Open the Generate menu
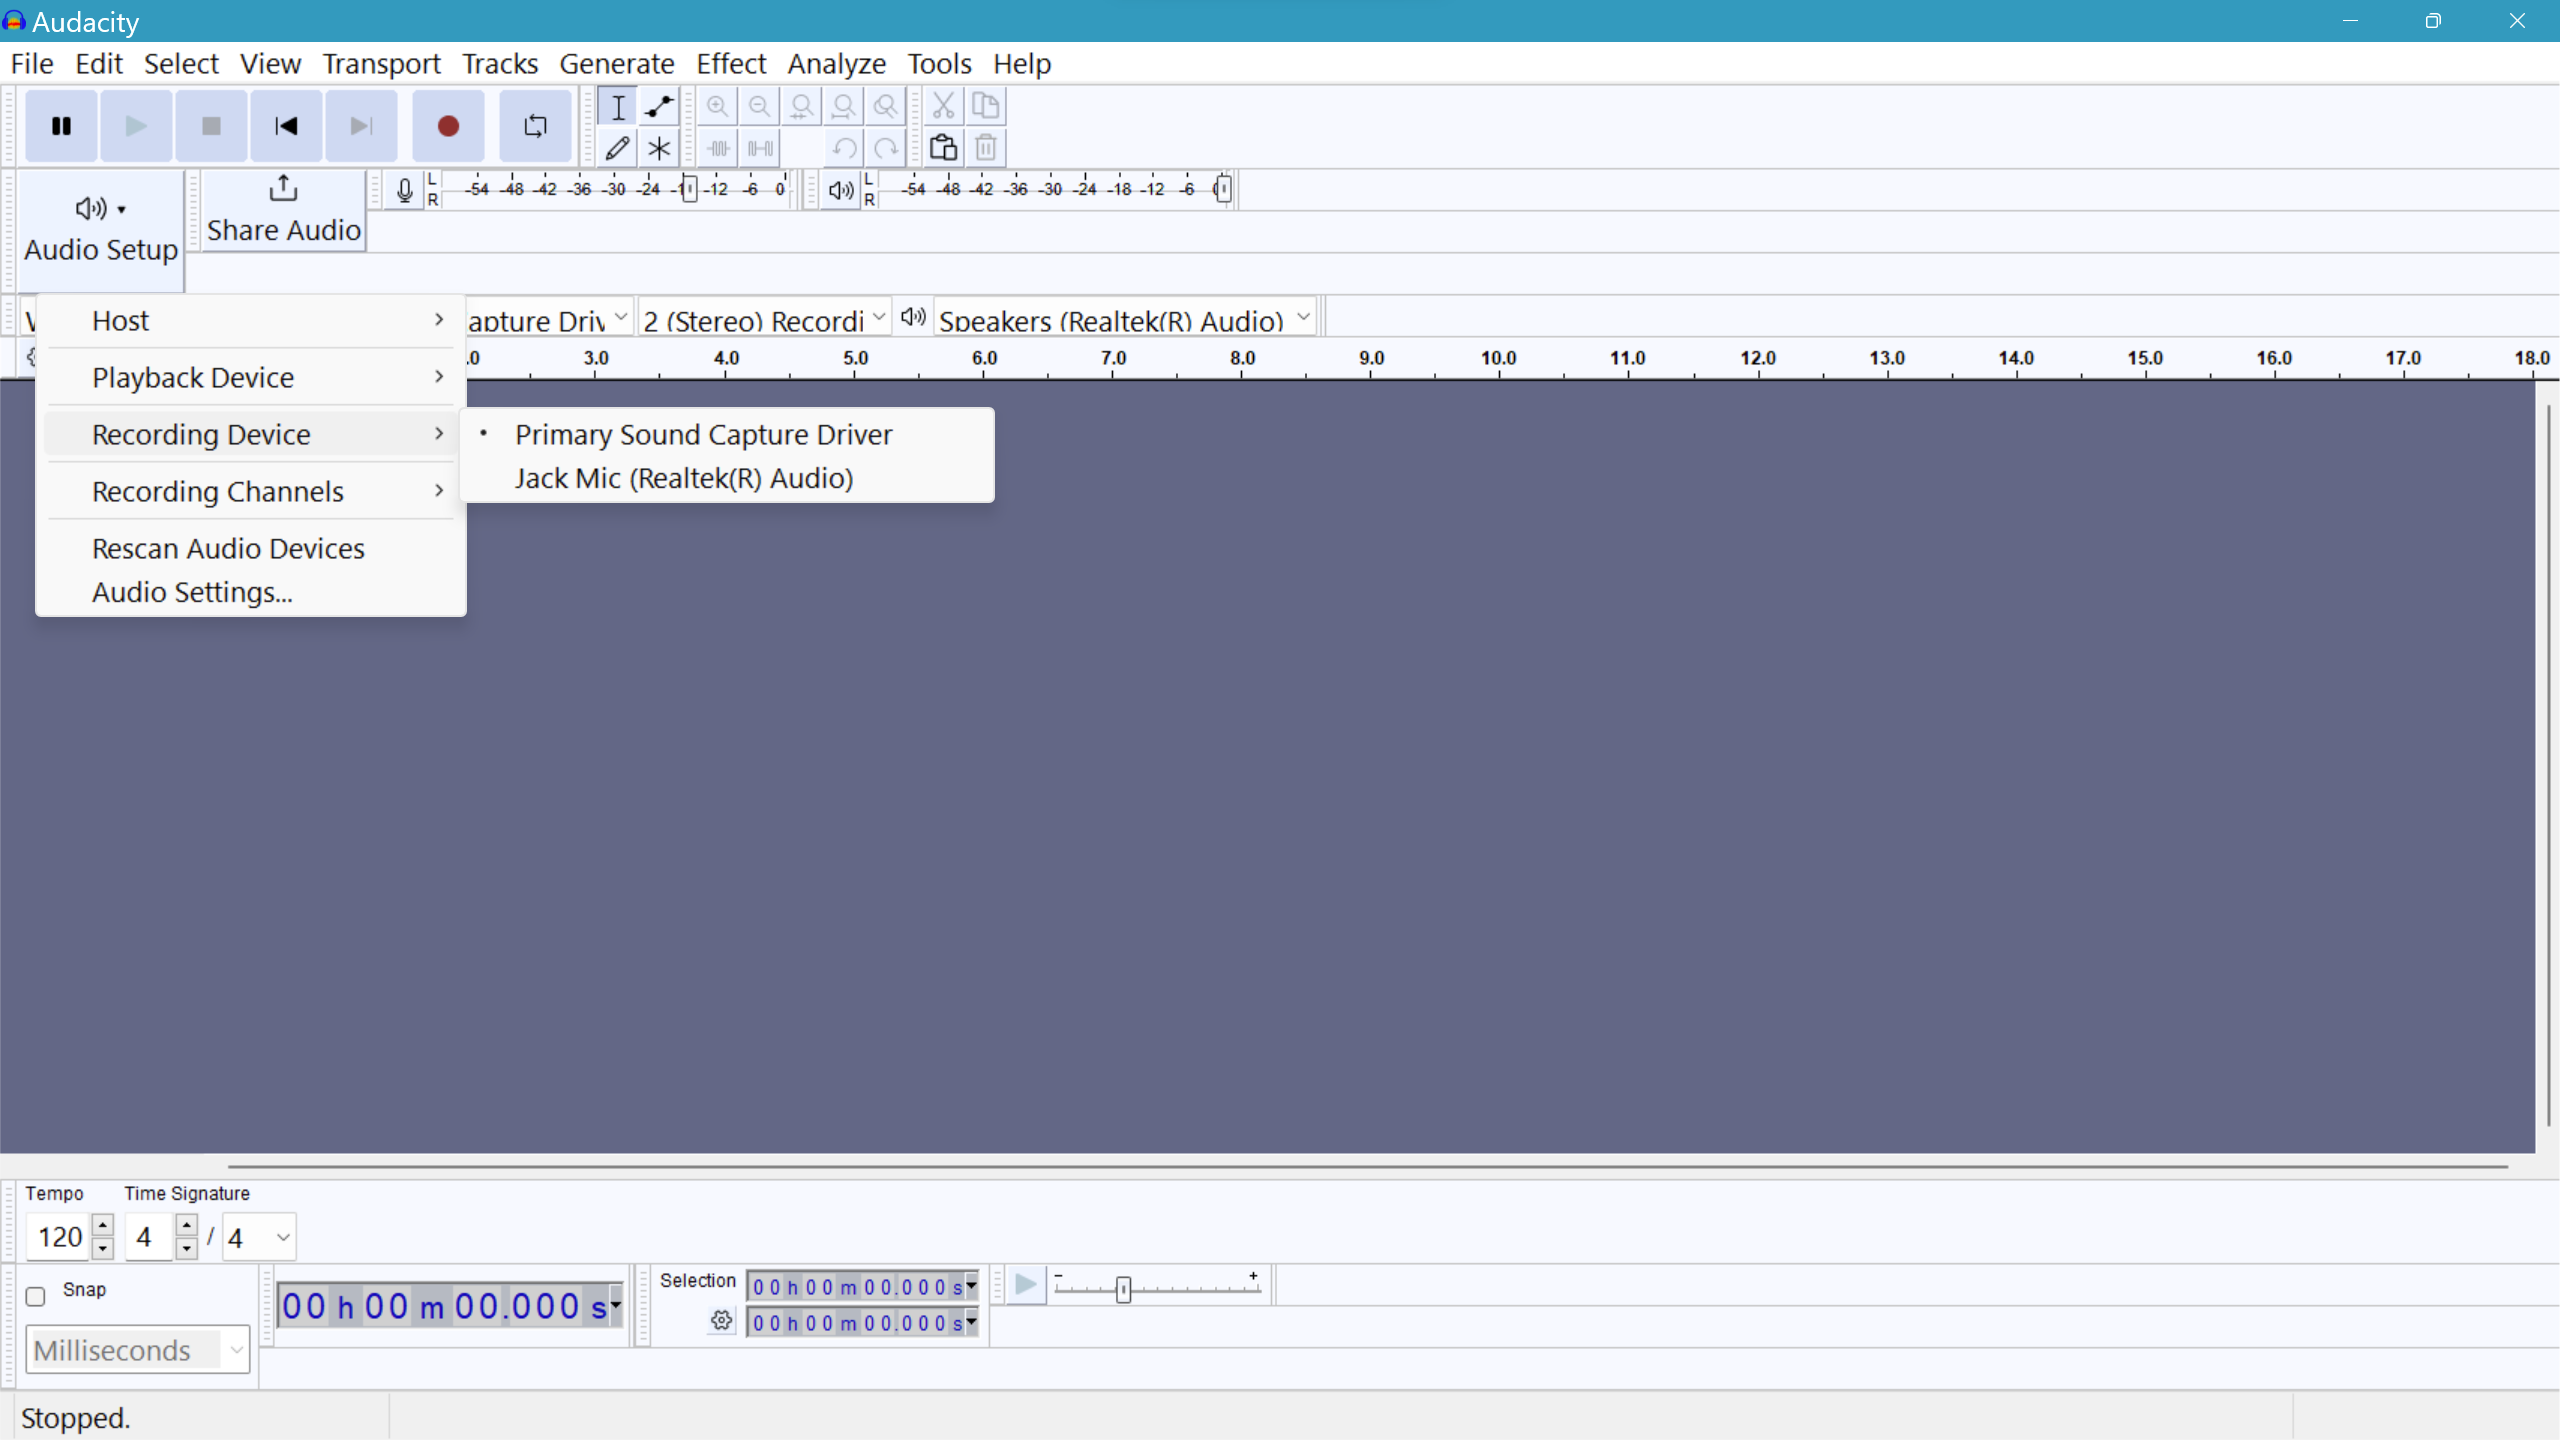Screen dimensions: 2560x1440 [617, 64]
